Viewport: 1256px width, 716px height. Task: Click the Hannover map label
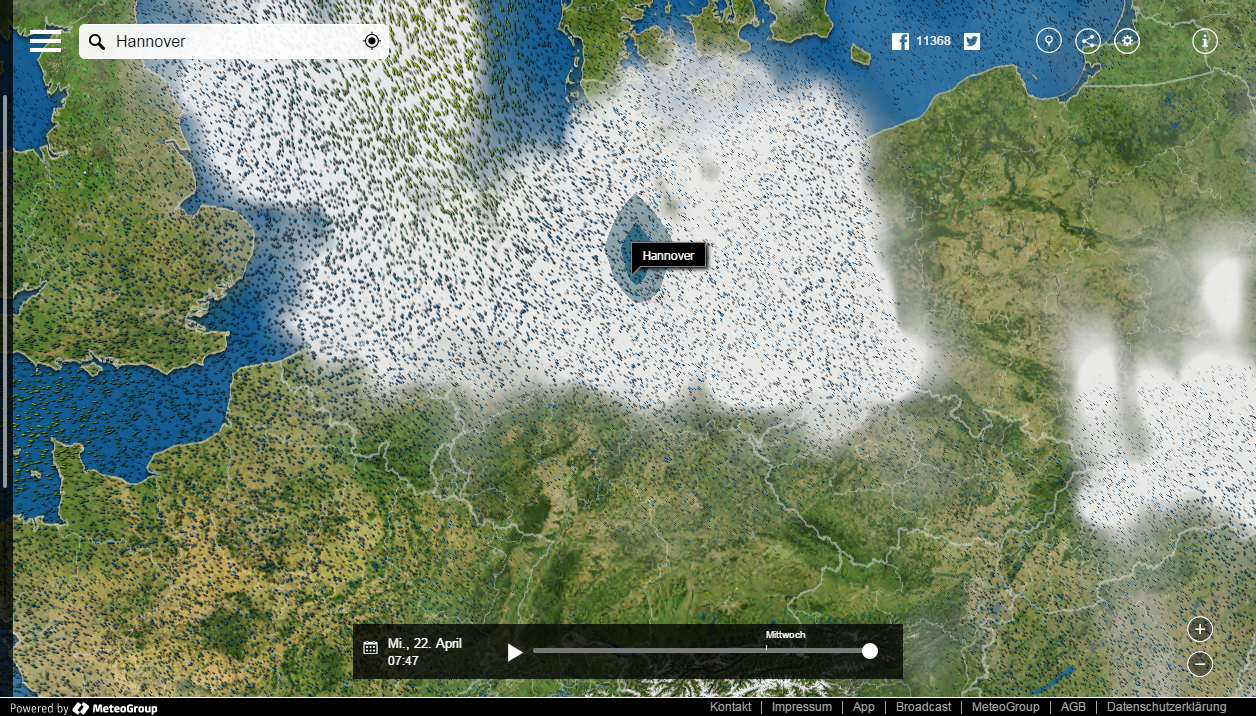pyautogui.click(x=668, y=256)
